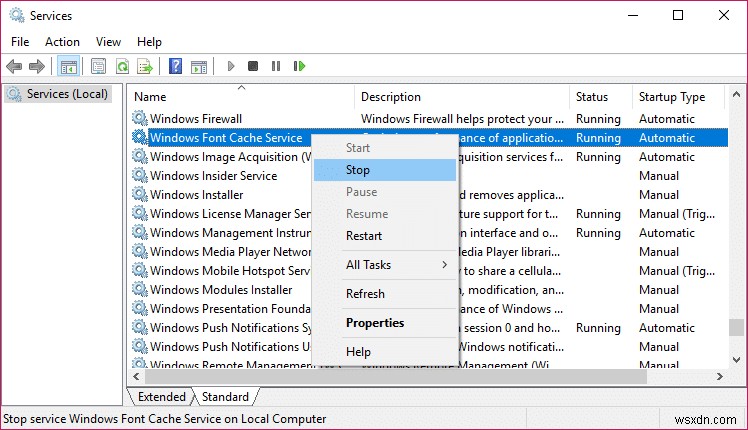The width and height of the screenshot is (748, 430).
Task: Click the Services app icon in title bar
Action: 17,15
